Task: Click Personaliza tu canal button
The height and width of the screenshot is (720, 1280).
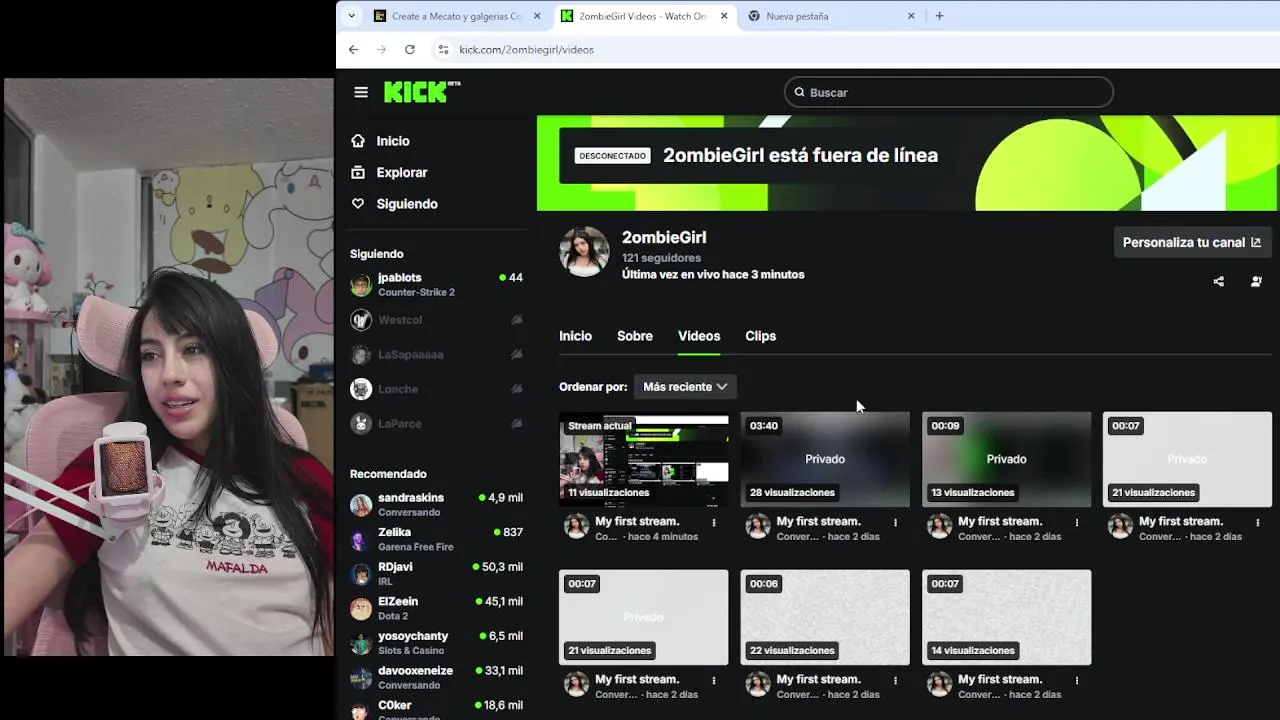Action: coord(1192,243)
